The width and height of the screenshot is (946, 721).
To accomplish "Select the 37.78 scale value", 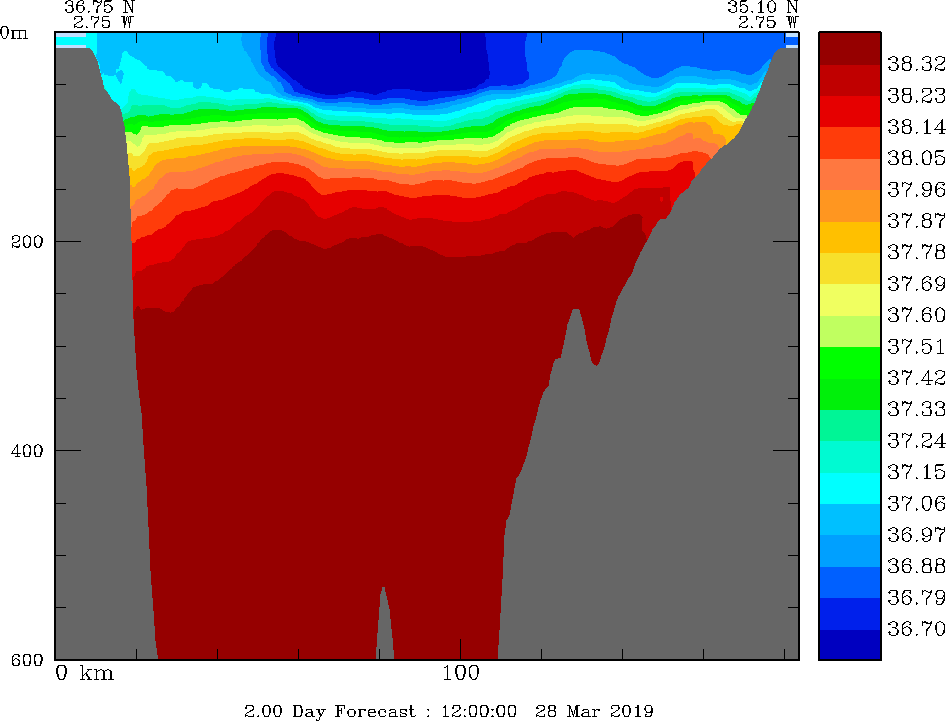I will (915, 252).
